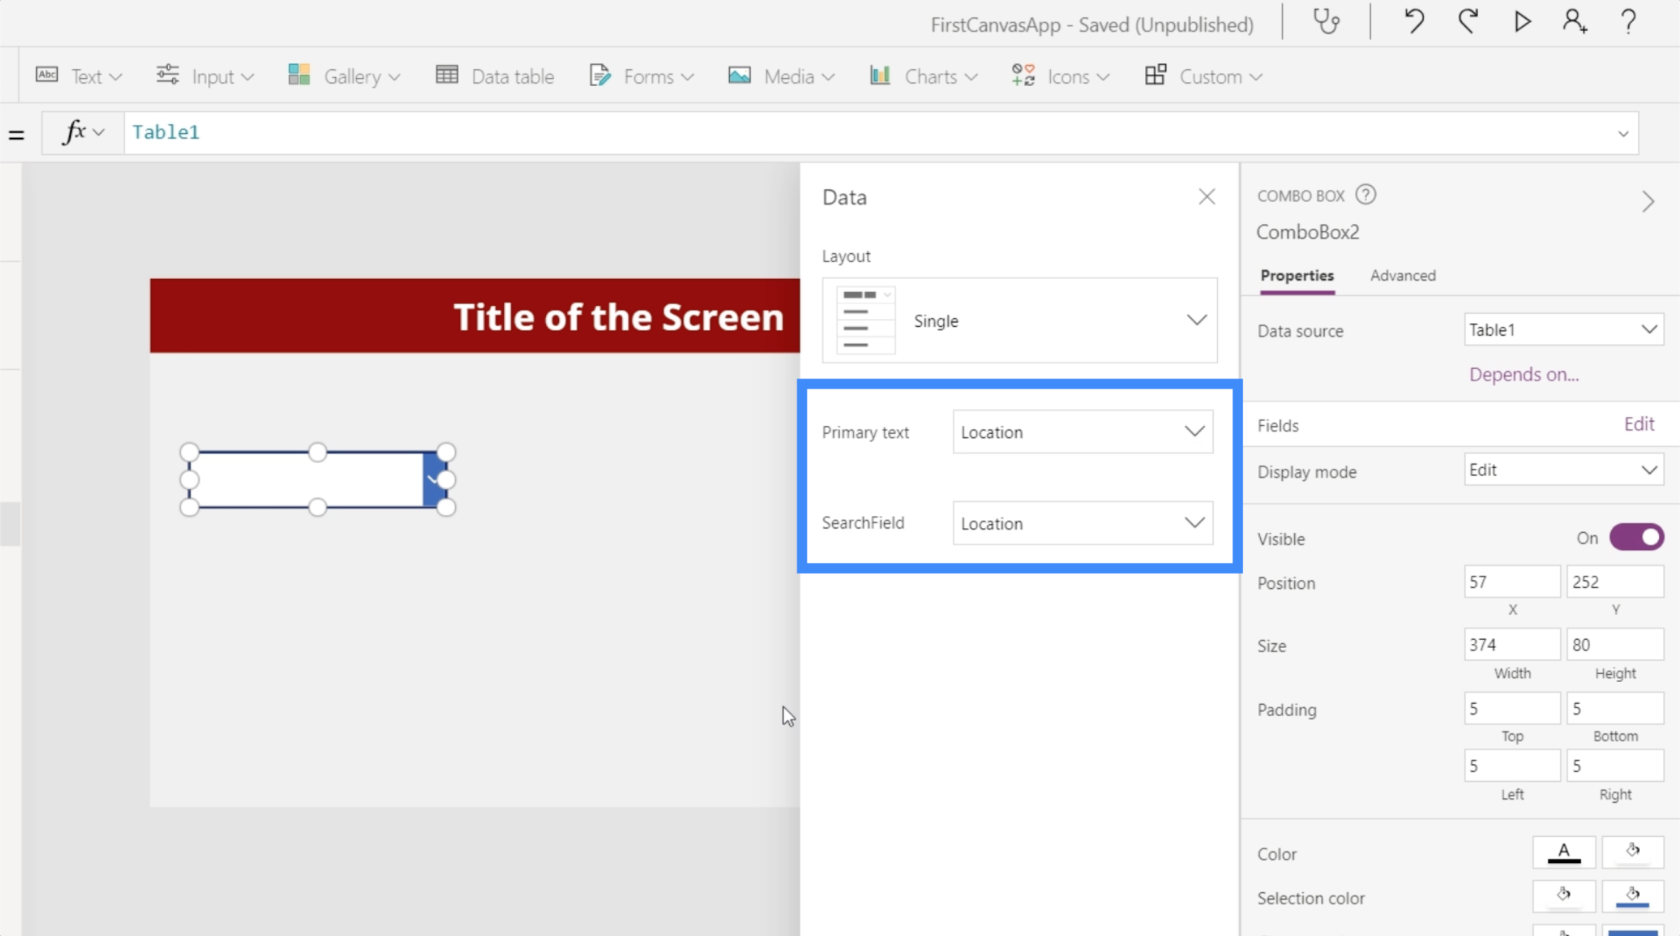Click the Redo arrow icon
Screen dimensions: 1680x936
coord(1468,22)
